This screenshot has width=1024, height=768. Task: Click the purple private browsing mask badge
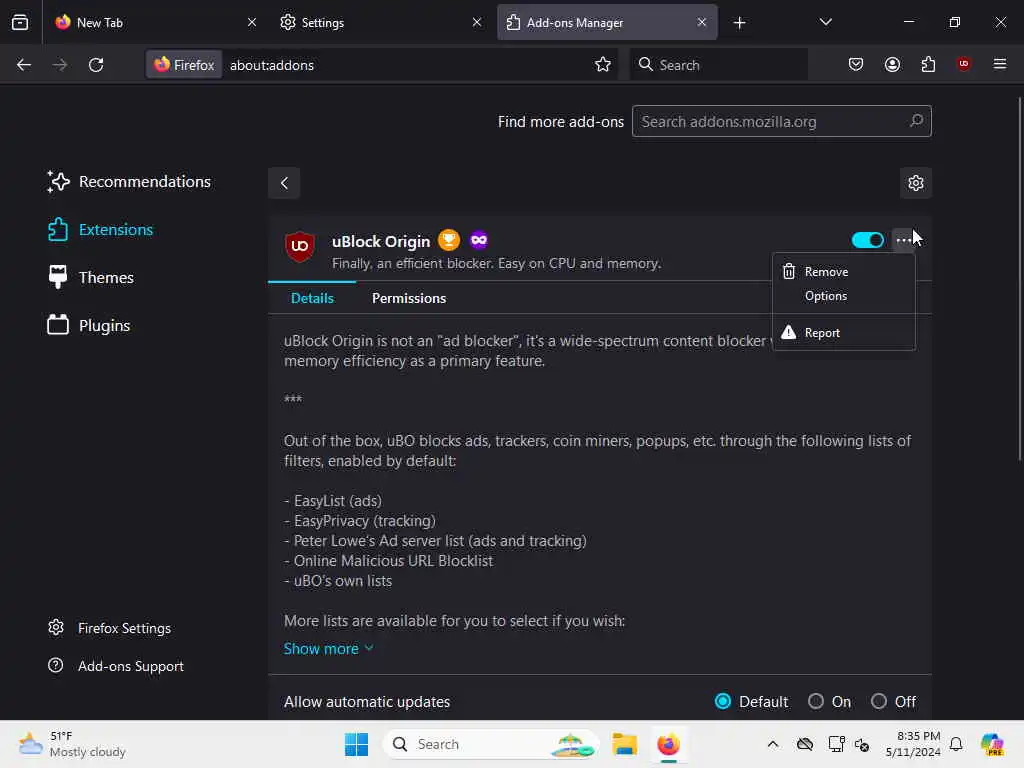(x=479, y=240)
